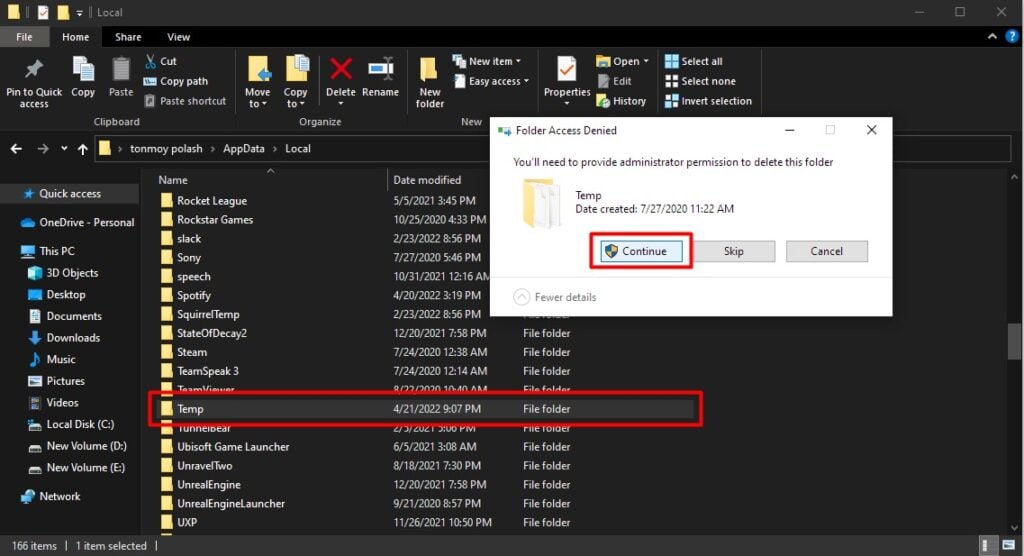1024x556 pixels.
Task: Create a New folder from ribbon
Action: (x=430, y=82)
